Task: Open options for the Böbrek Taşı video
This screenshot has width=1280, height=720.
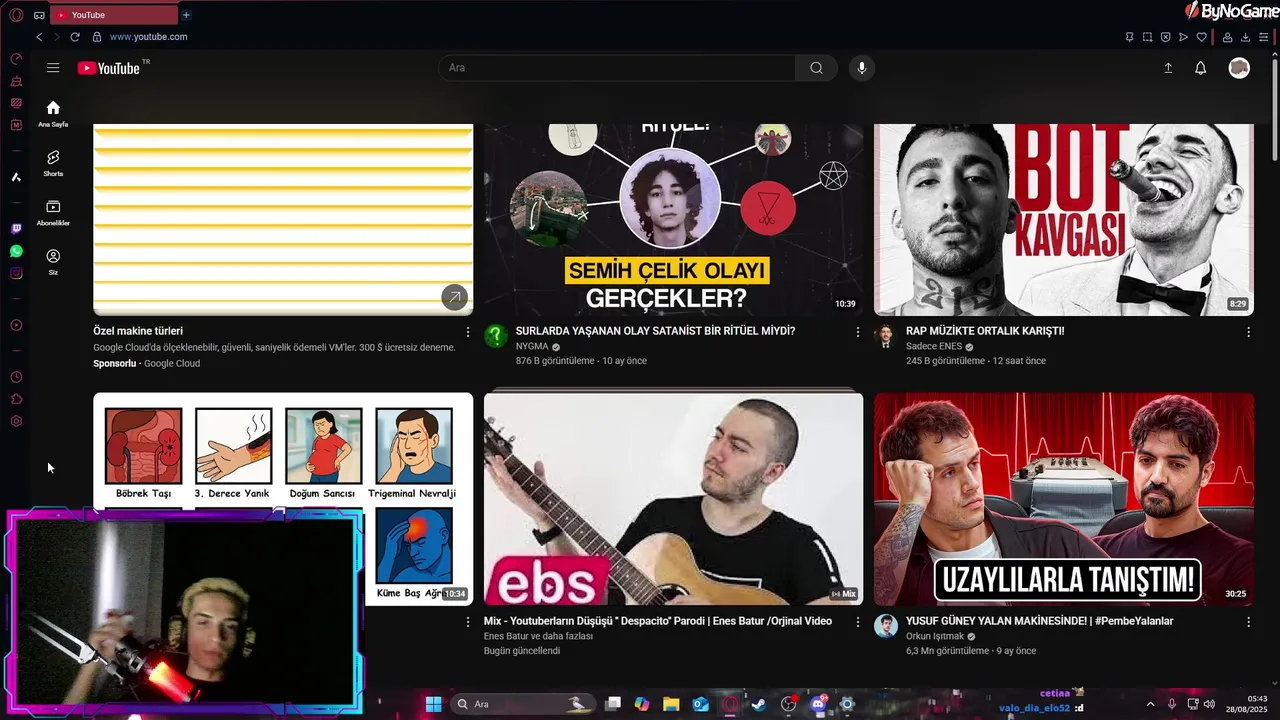Action: pos(467,622)
